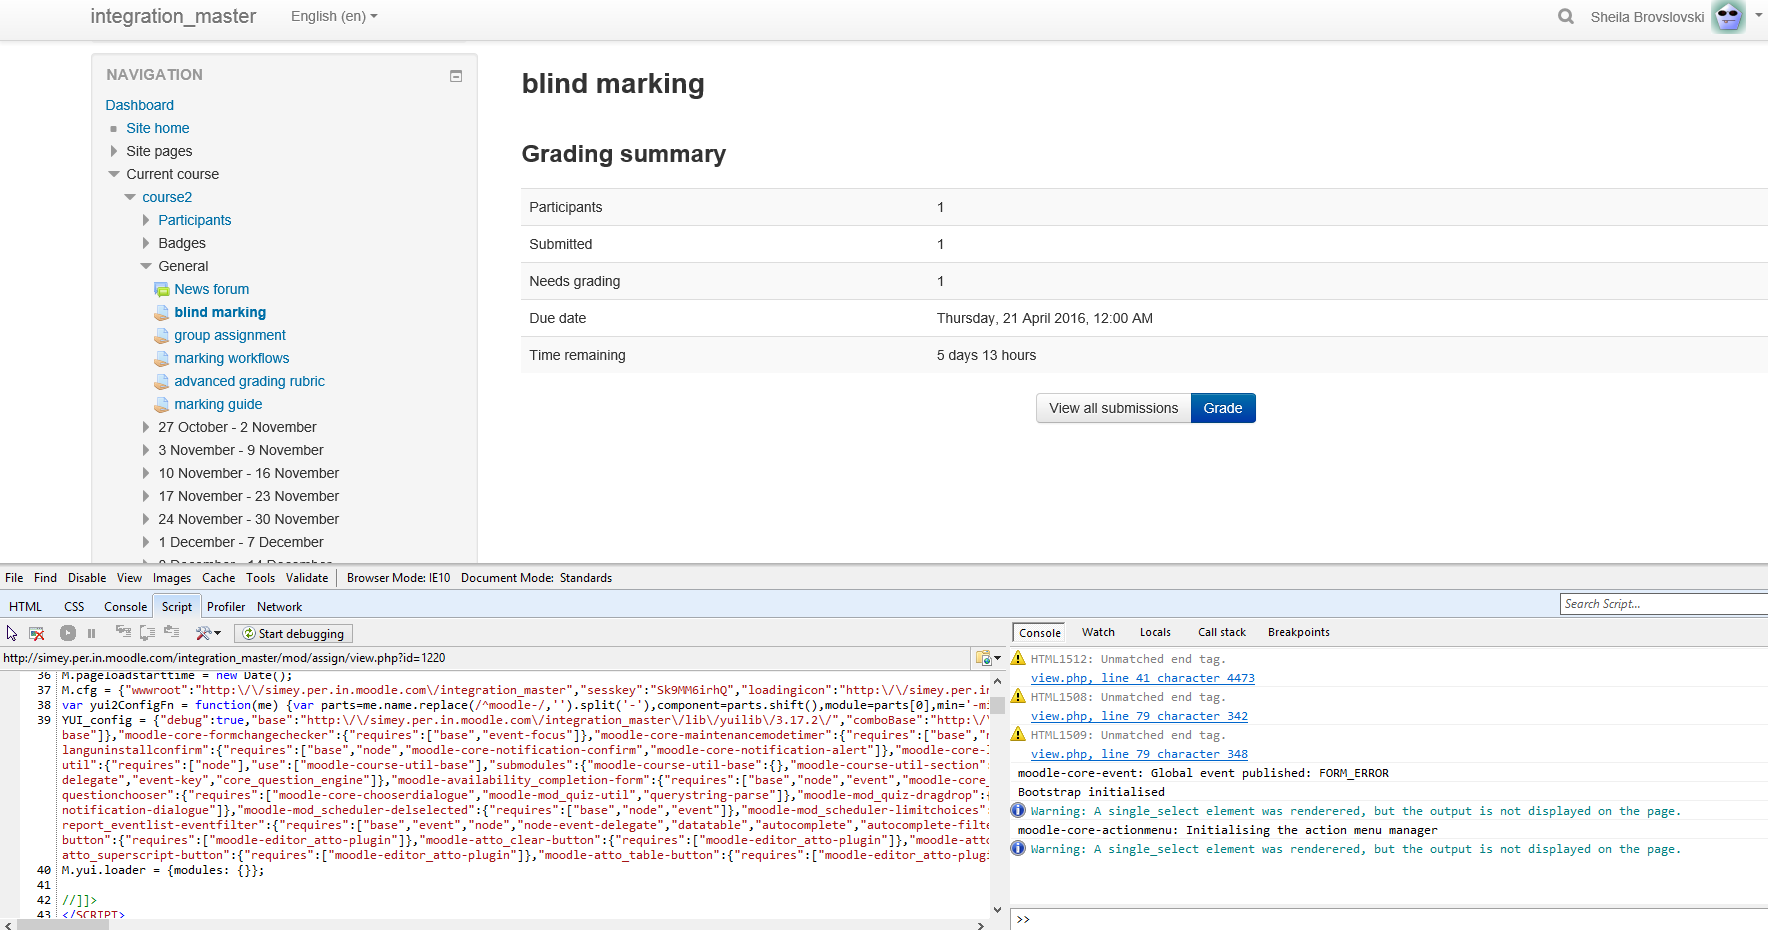1768x930 pixels.
Task: Activate the select element by click arrow tool
Action: pos(12,633)
